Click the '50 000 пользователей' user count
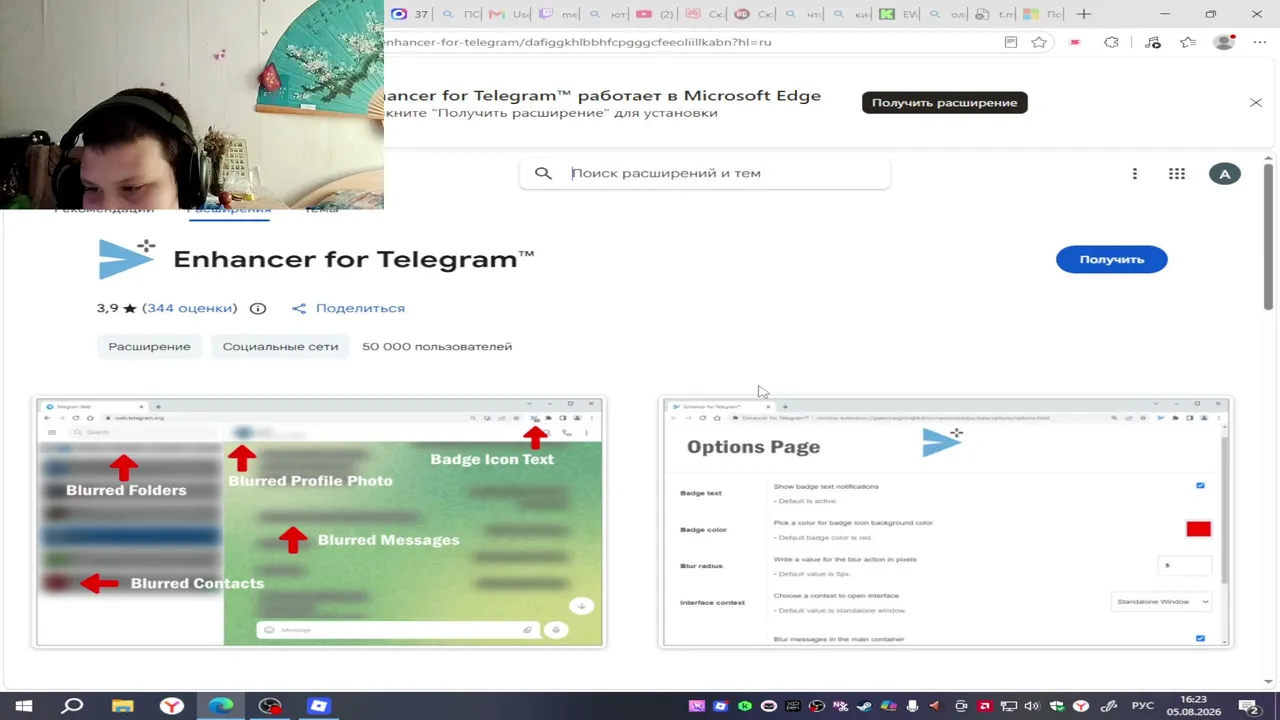This screenshot has width=1280, height=720. pyautogui.click(x=437, y=346)
